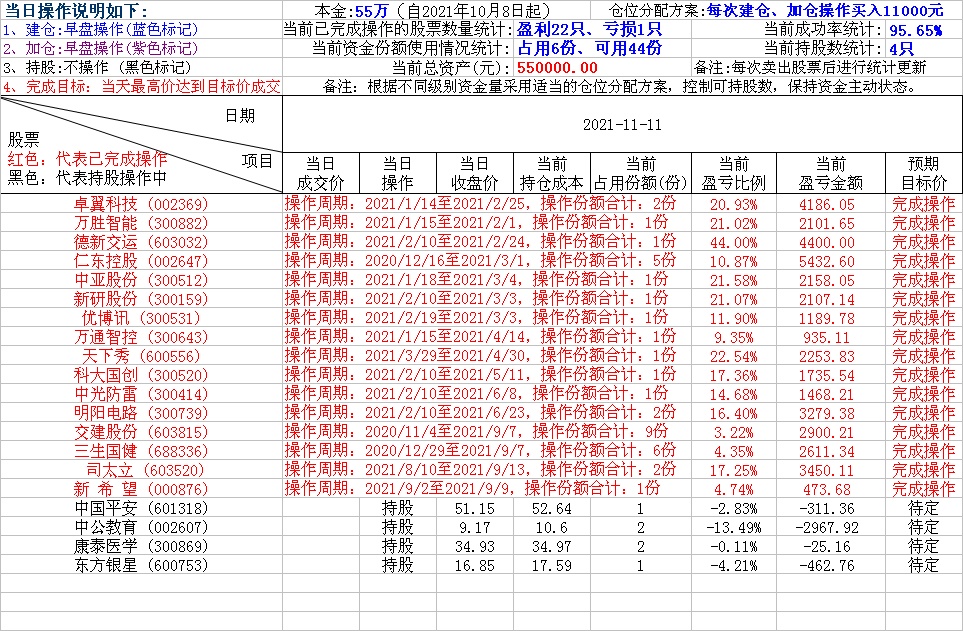Select the 中光防雷 (300414) cell

141,394
